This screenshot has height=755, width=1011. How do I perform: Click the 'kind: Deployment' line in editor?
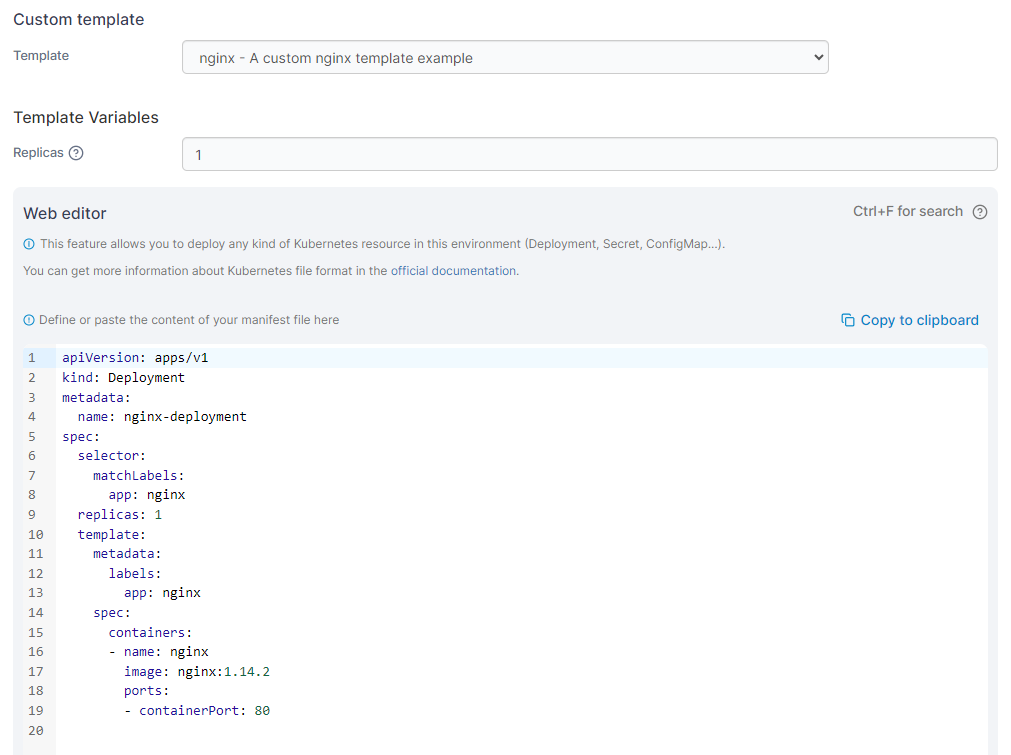(x=123, y=378)
